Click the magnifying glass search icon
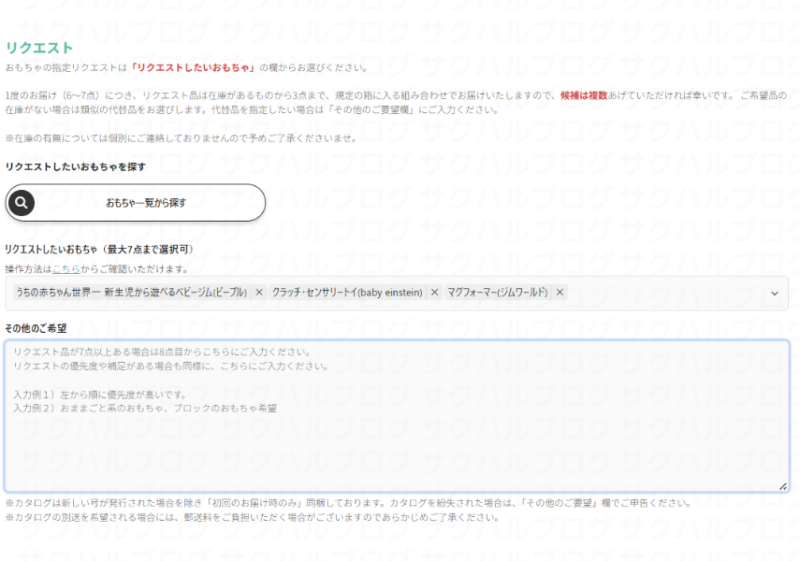This screenshot has width=800, height=561. point(22,203)
